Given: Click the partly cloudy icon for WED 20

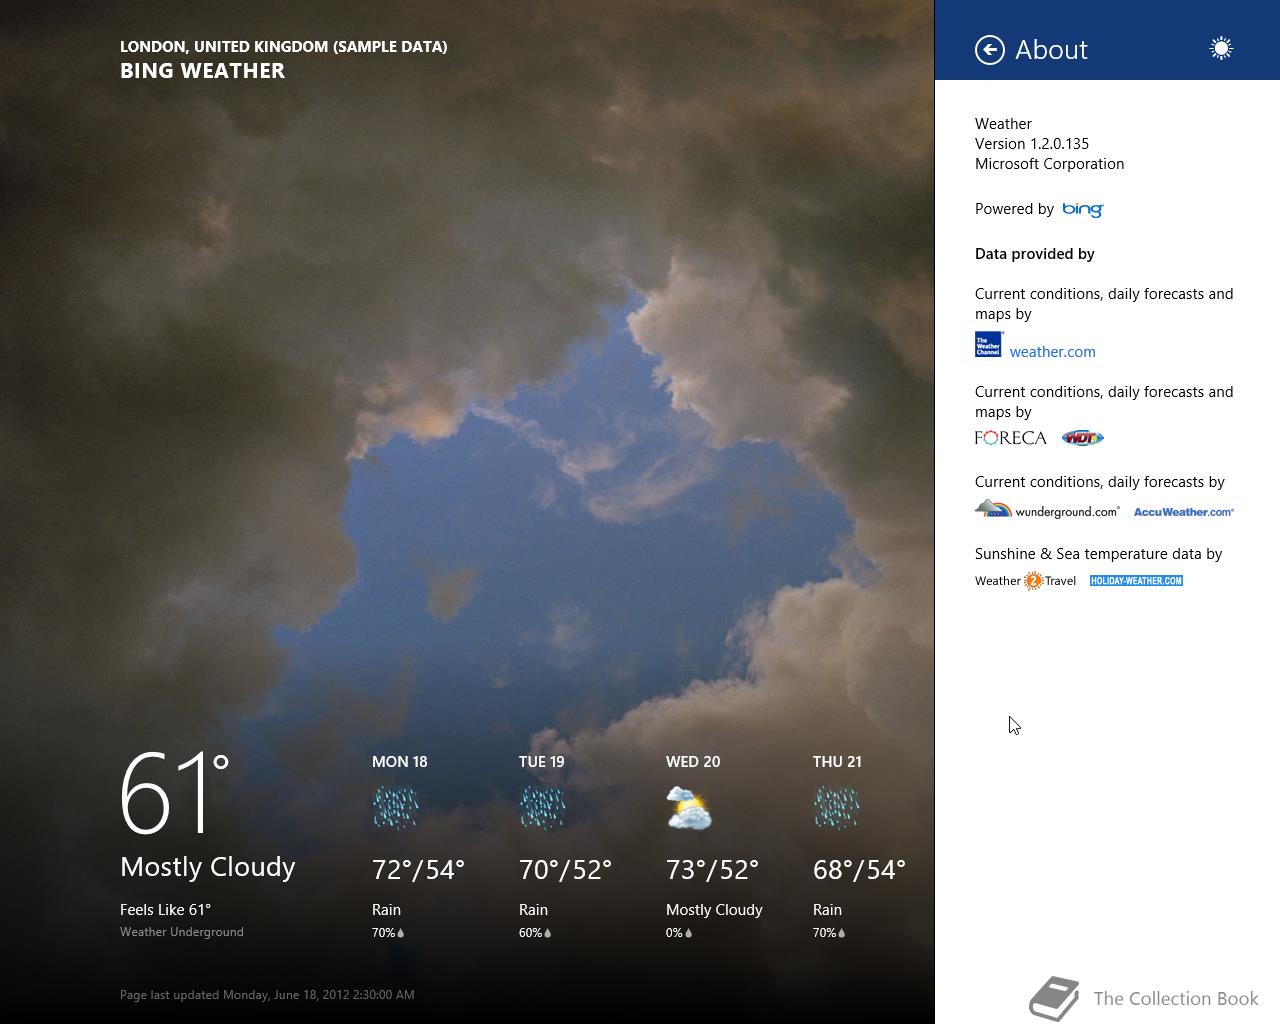Looking at the screenshot, I should coord(689,808).
